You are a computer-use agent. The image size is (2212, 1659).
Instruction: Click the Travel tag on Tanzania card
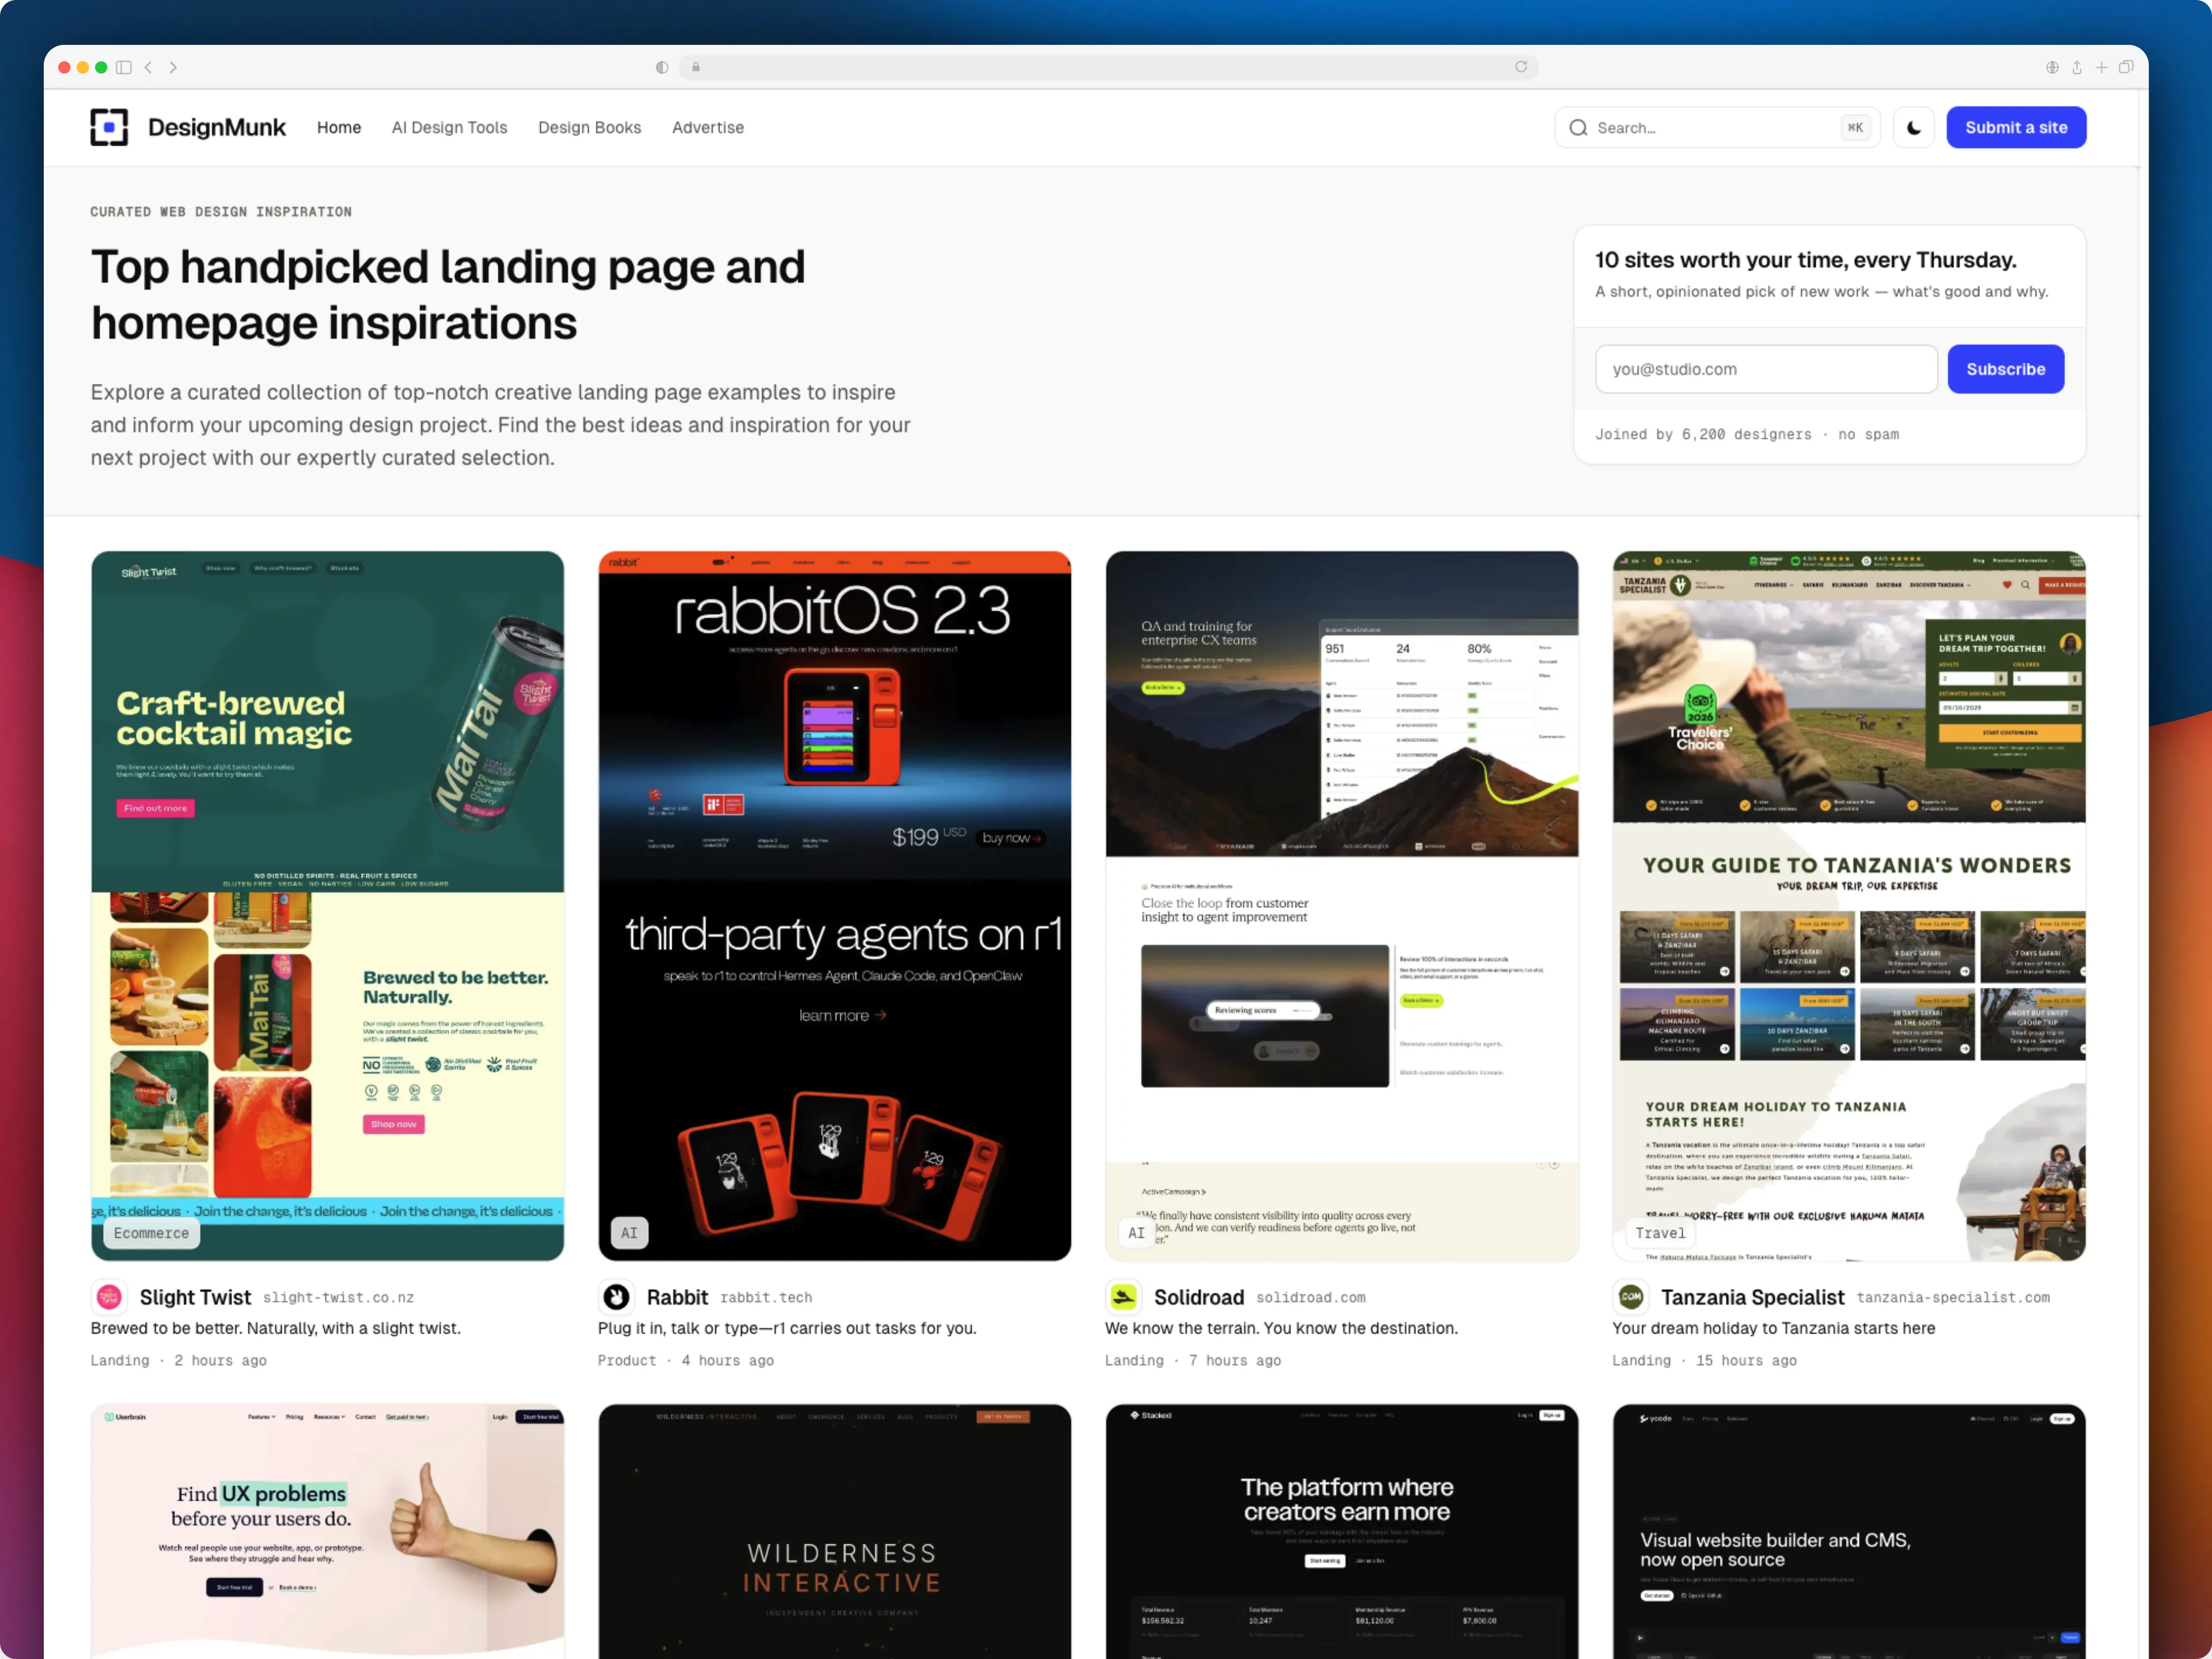coord(1660,1233)
